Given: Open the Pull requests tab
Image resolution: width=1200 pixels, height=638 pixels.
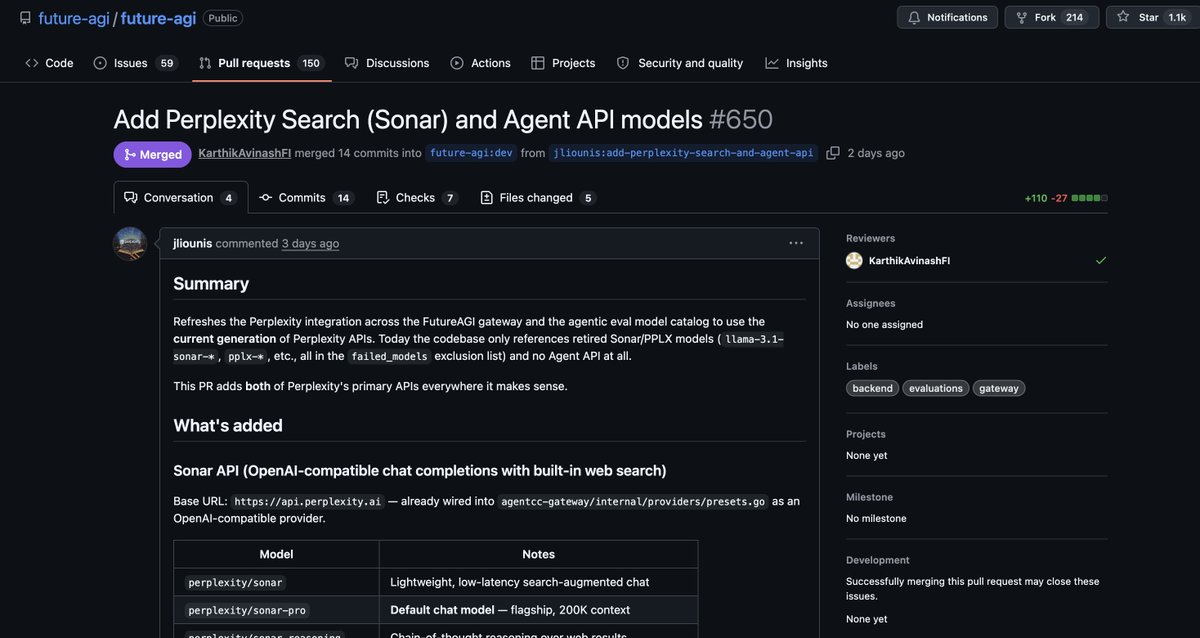Looking at the screenshot, I should [261, 63].
